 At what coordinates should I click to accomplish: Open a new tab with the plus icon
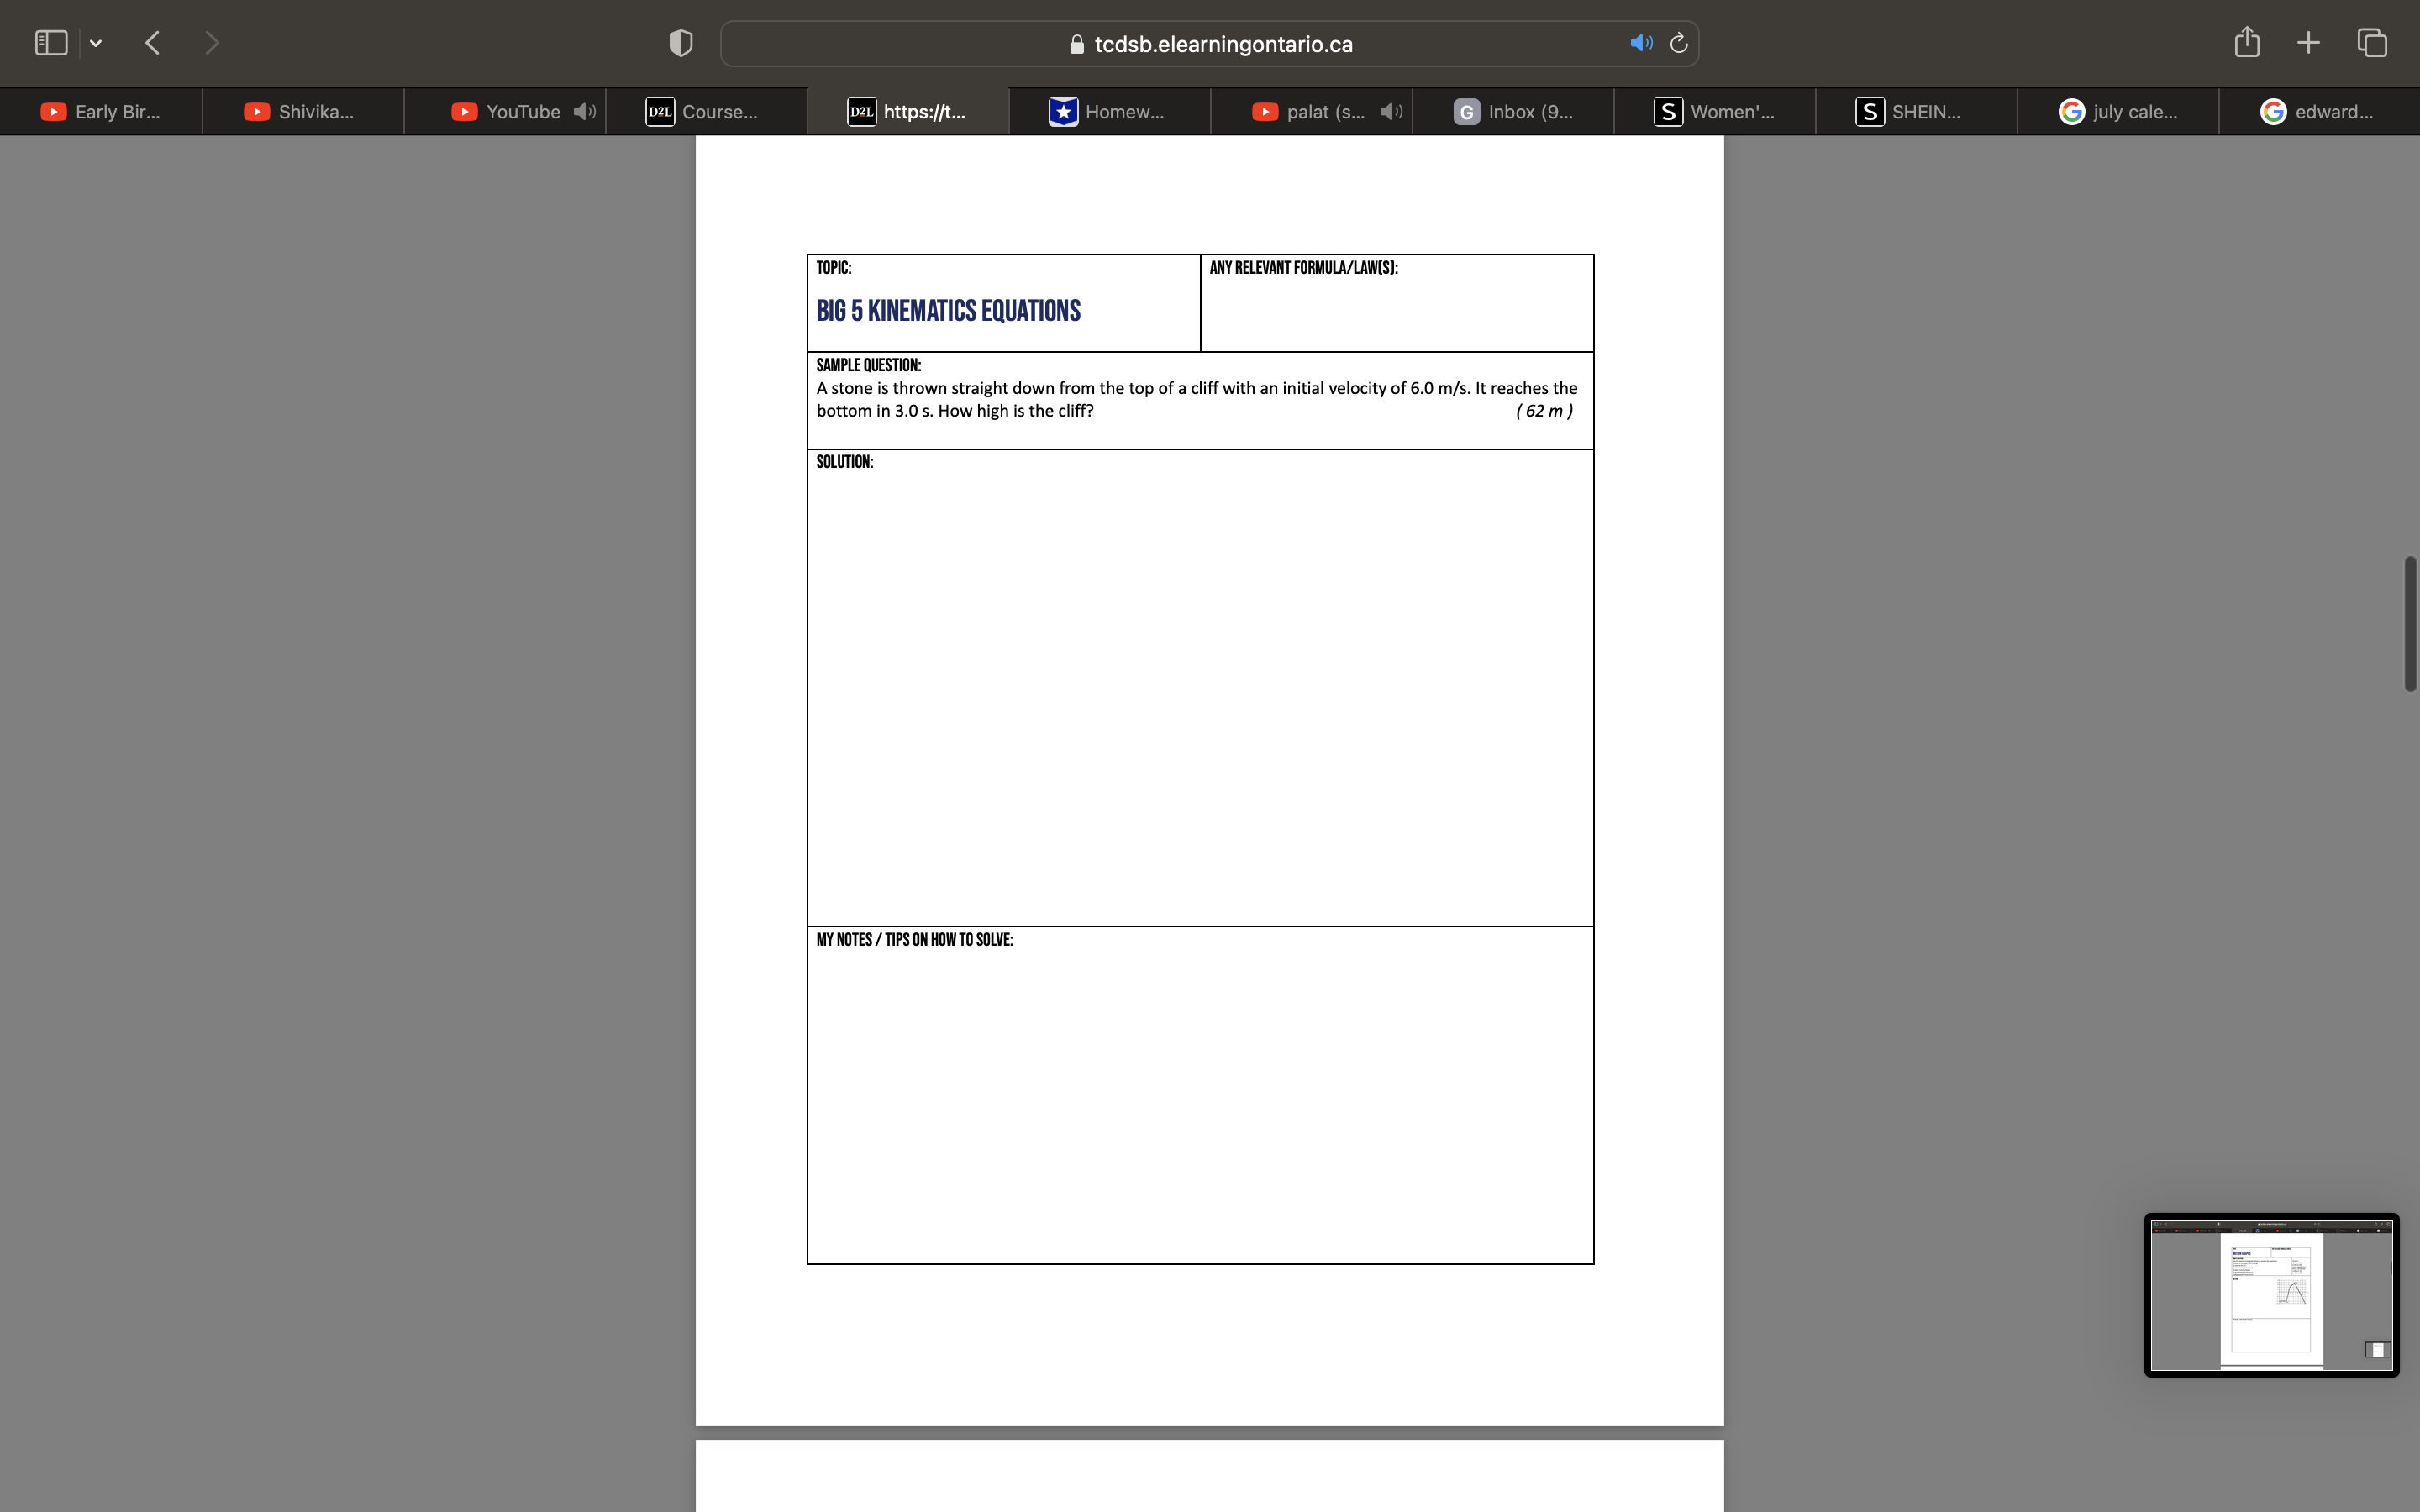pos(2308,42)
